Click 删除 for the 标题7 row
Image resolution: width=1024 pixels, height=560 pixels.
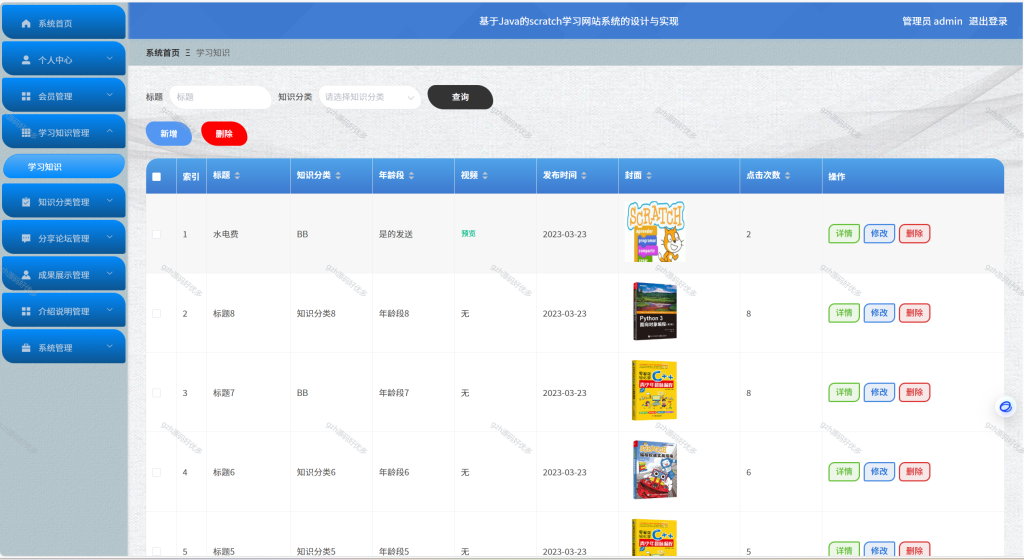click(x=914, y=392)
